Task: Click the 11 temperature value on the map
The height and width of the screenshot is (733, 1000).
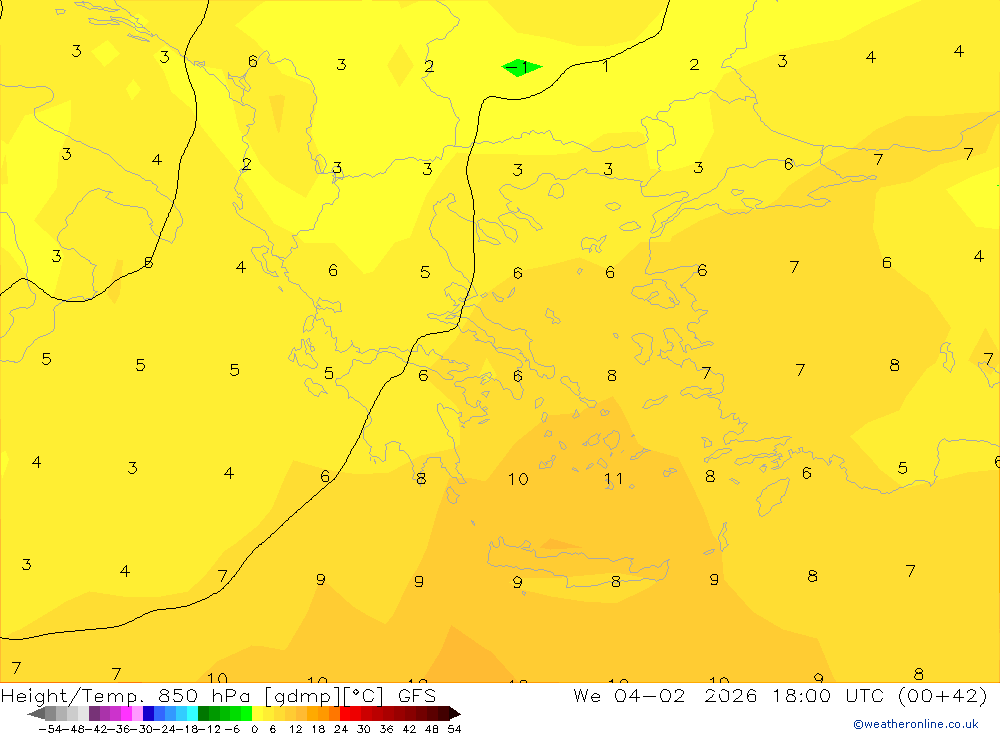Action: tap(614, 479)
